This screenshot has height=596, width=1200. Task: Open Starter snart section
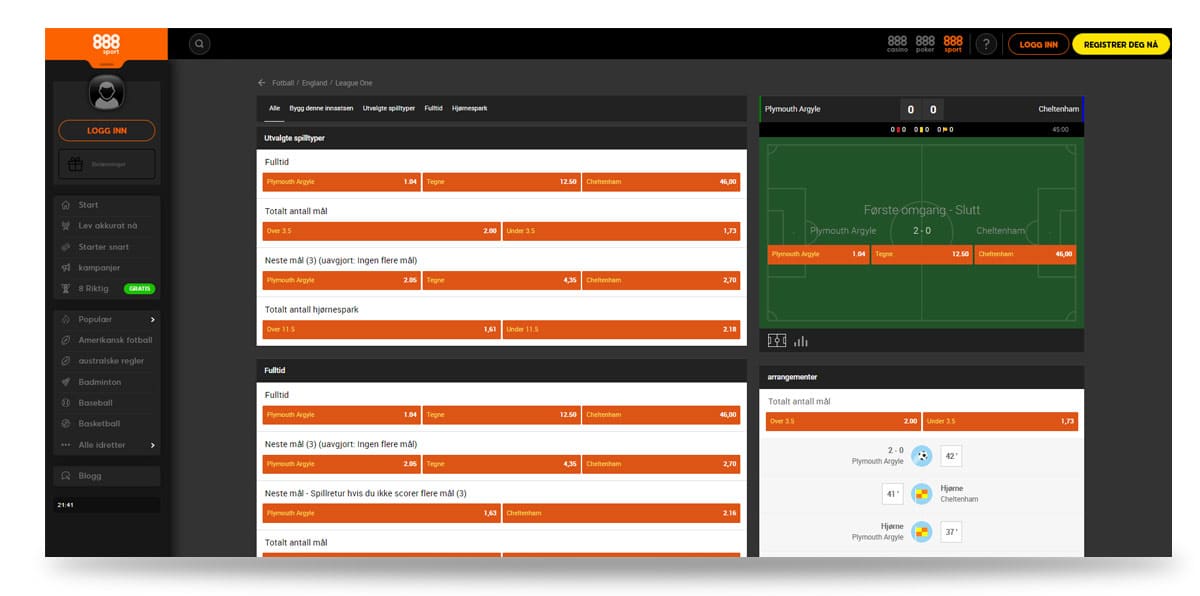click(x=106, y=247)
